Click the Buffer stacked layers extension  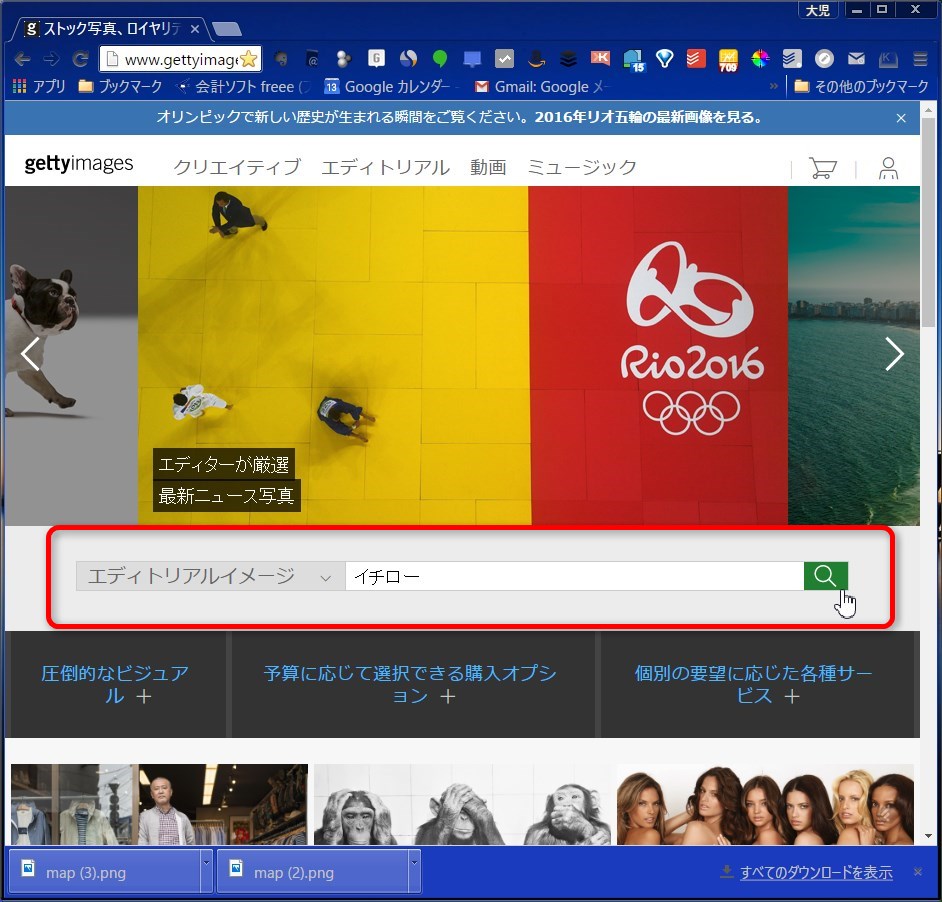[x=568, y=59]
